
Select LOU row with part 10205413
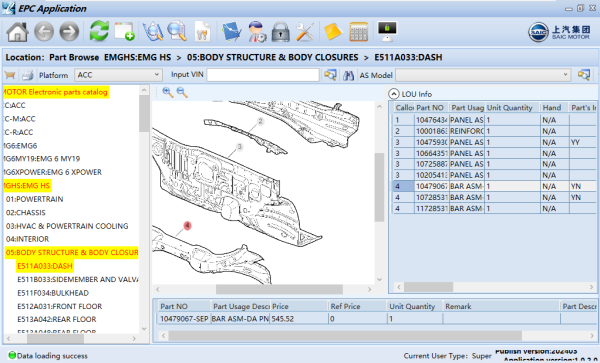pyautogui.click(x=495, y=175)
